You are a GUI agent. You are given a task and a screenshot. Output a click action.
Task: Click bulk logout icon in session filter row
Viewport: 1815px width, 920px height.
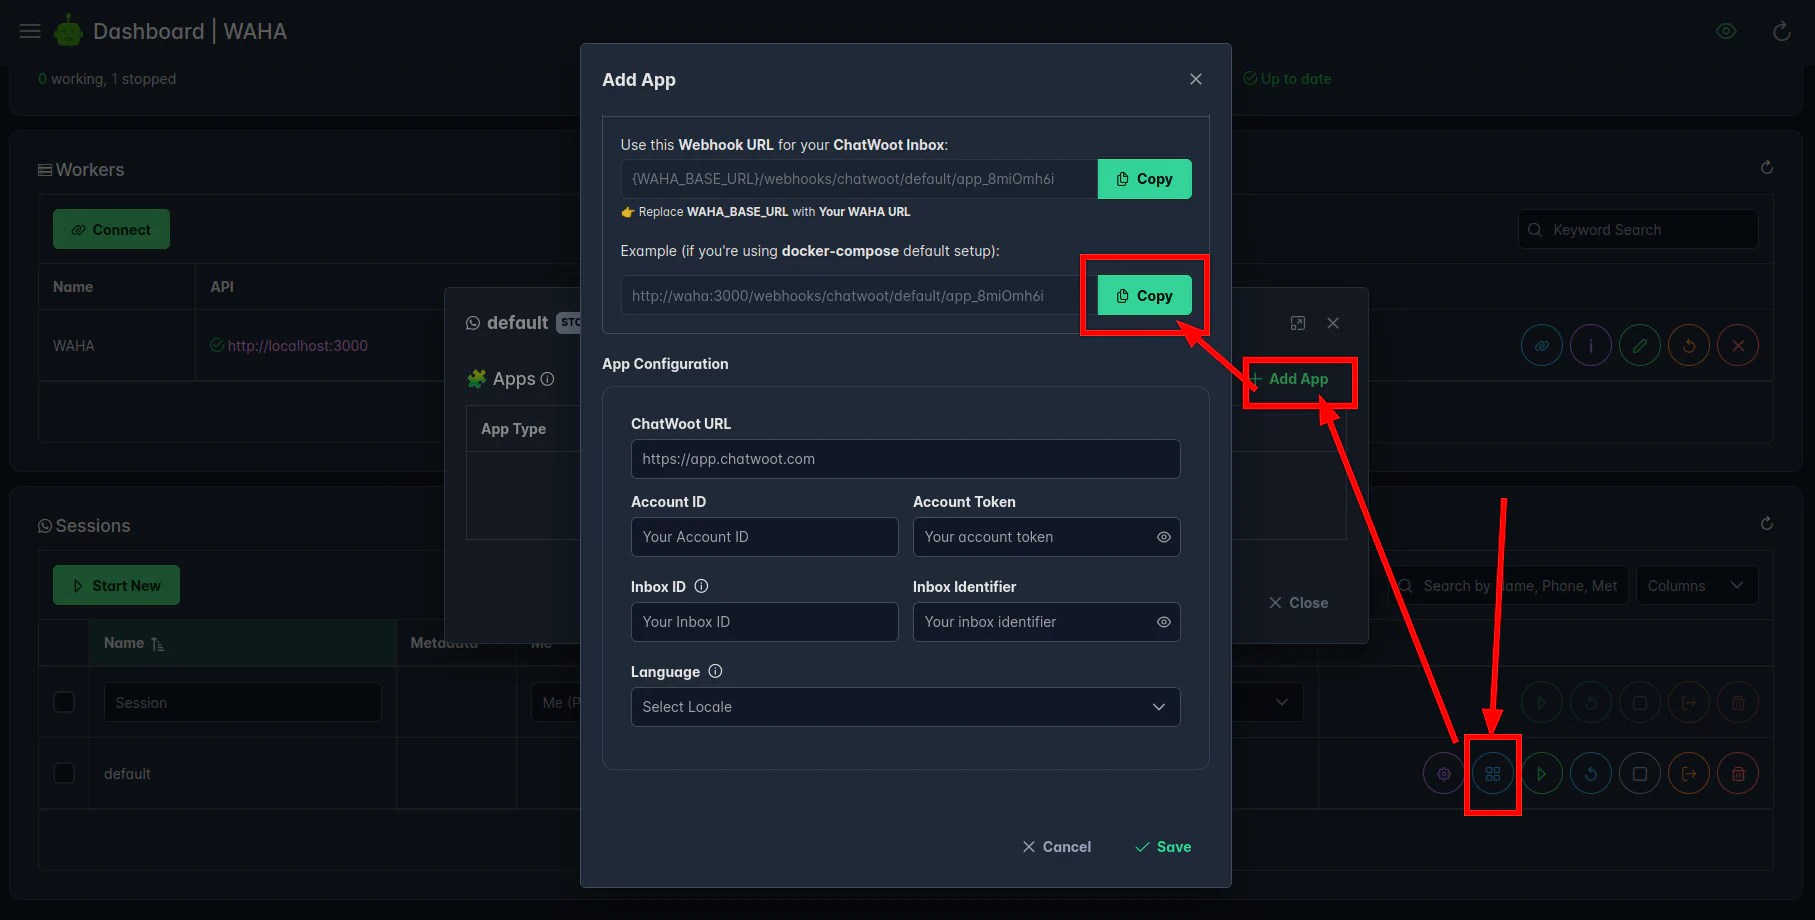pyautogui.click(x=1689, y=703)
